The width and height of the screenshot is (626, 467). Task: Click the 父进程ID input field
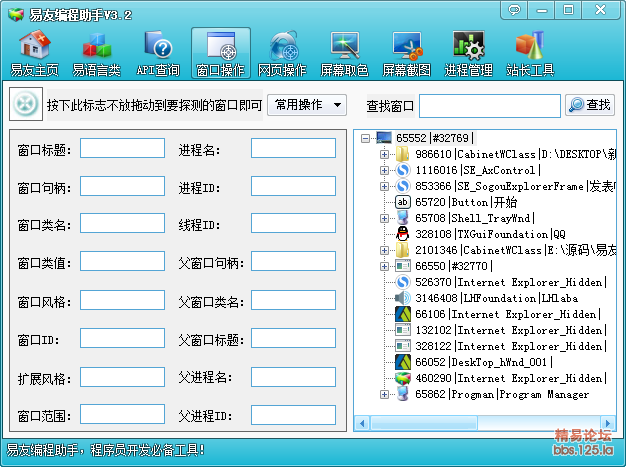[293, 415]
